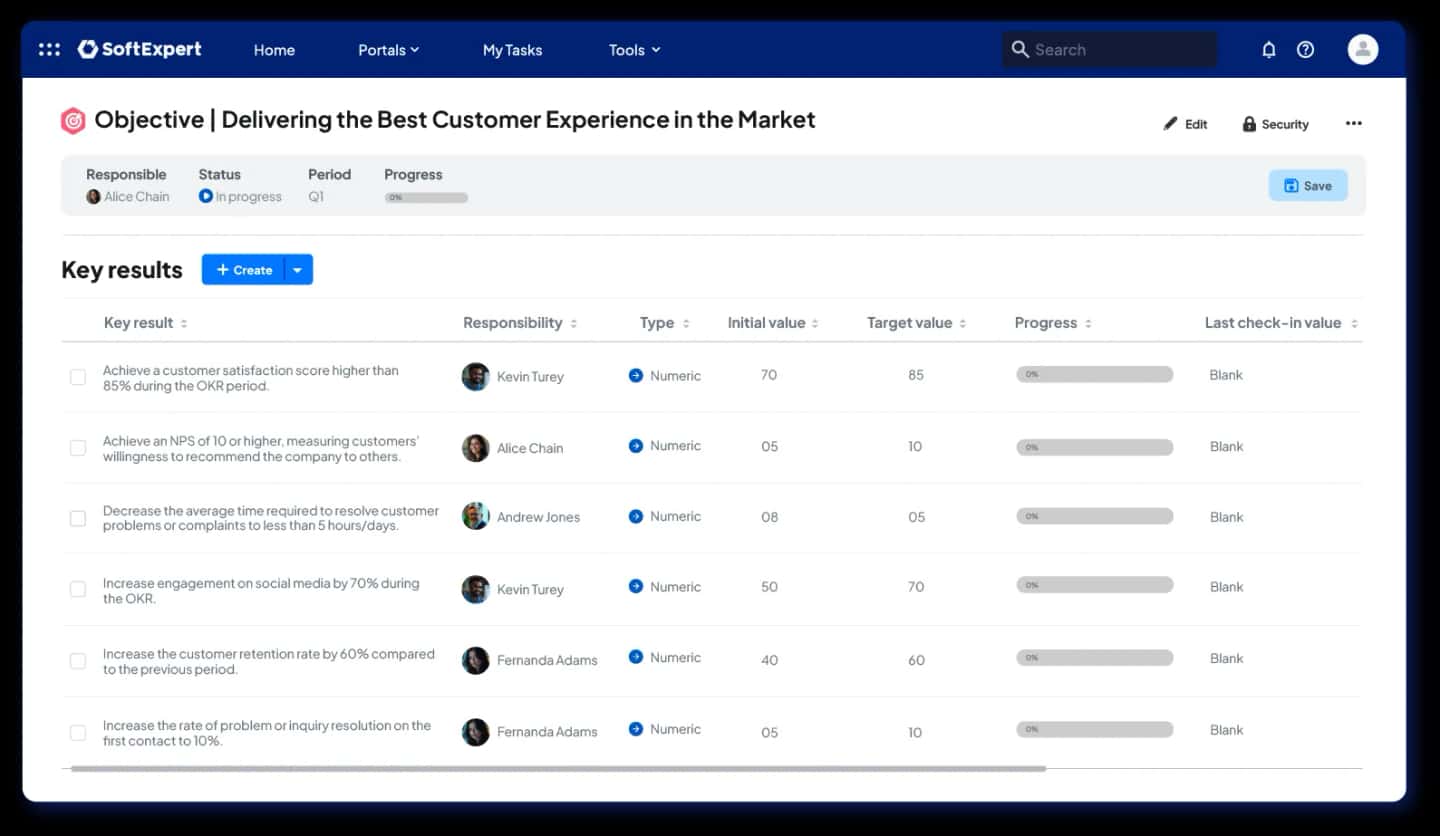Check the customer satisfaction score row checkbox

77,377
